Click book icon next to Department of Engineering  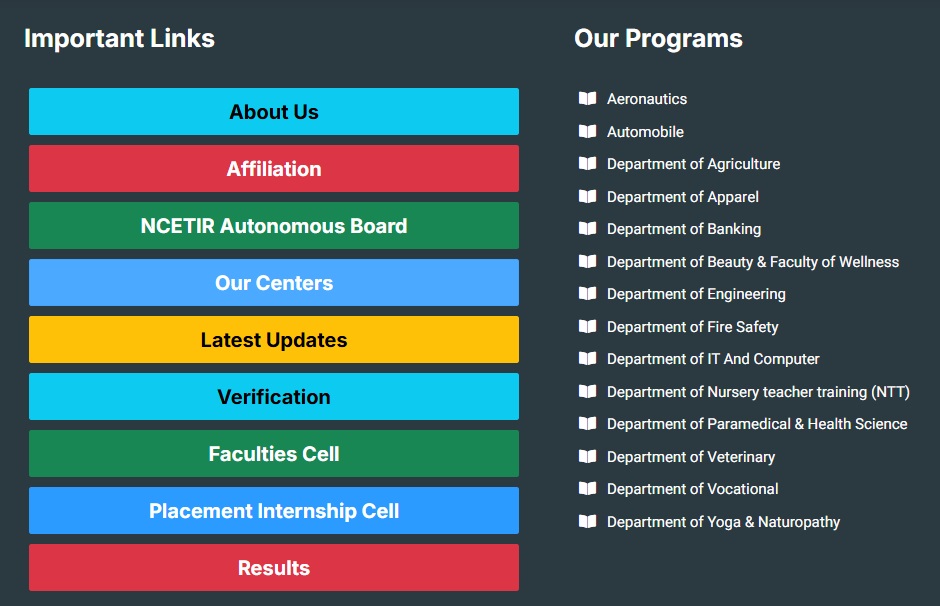[588, 294]
